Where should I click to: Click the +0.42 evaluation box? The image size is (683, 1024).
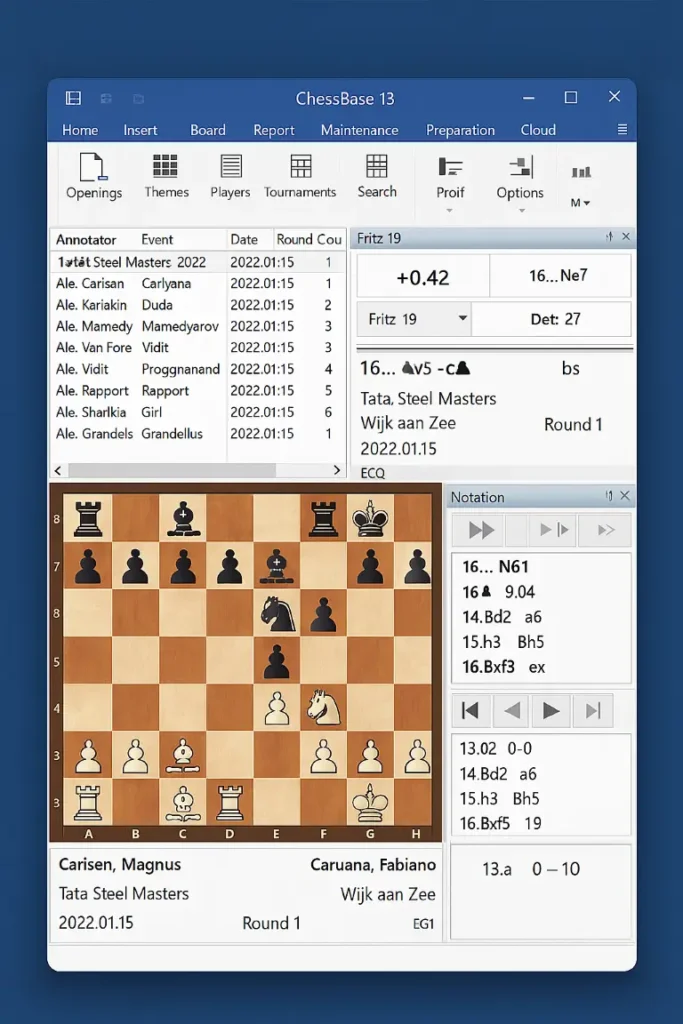422,277
